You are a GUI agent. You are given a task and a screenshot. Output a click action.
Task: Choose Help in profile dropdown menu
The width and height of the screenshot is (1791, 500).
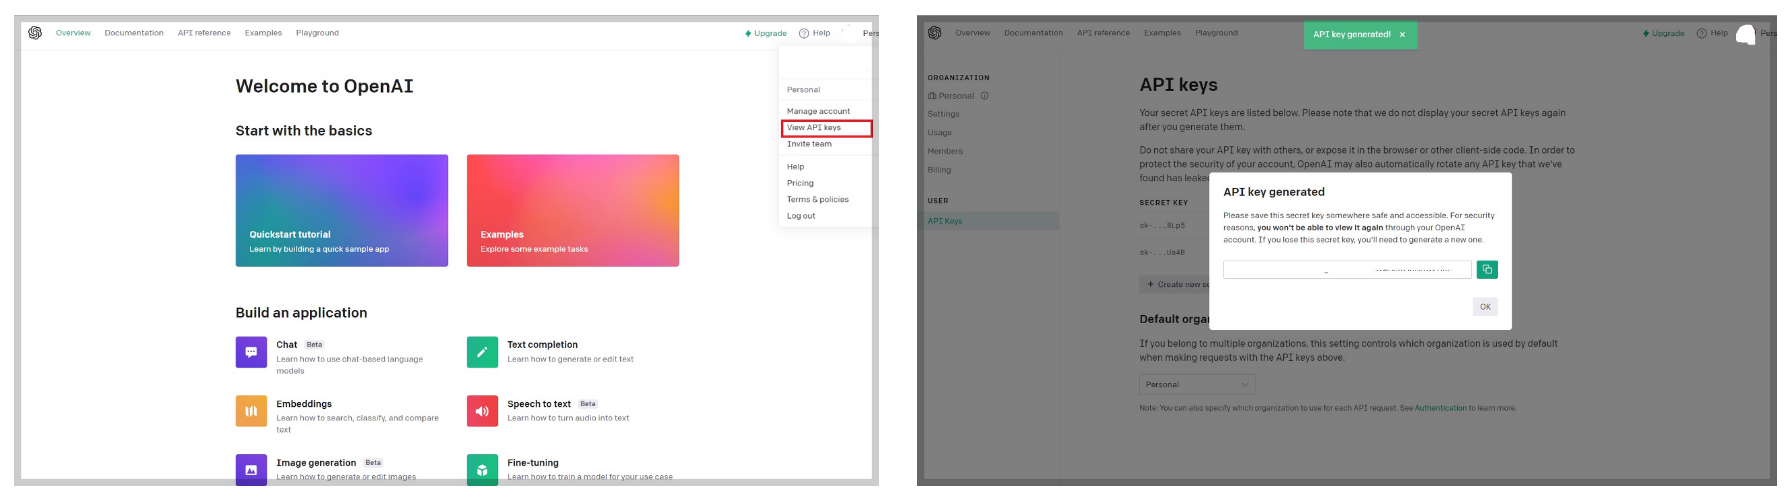(795, 167)
